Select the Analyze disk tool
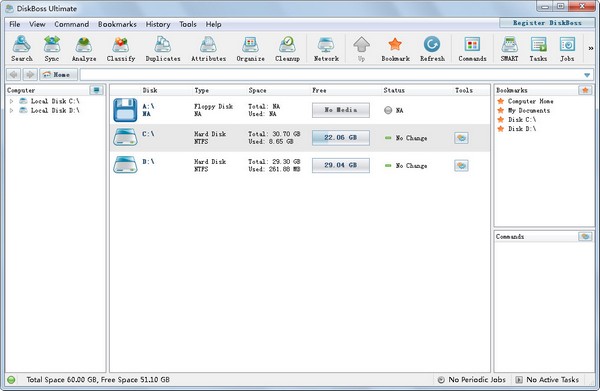The width and height of the screenshot is (600, 391). 84,49
